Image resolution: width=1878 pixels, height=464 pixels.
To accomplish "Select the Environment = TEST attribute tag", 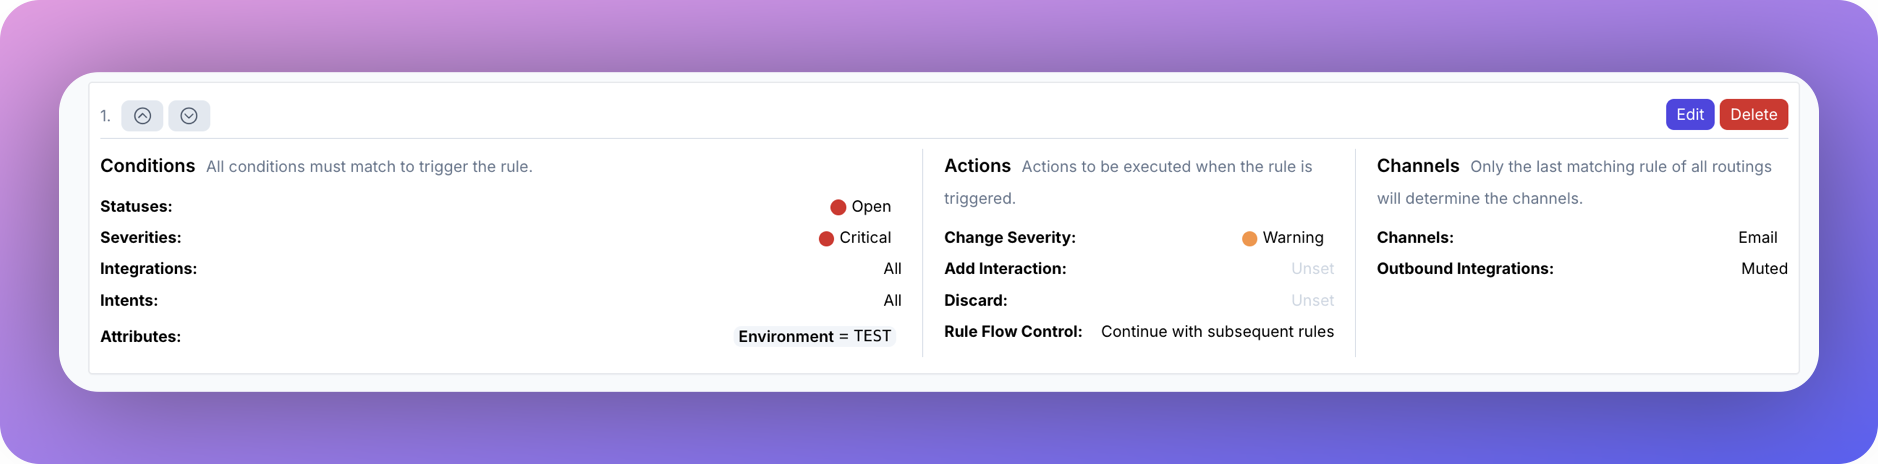I will coord(814,336).
